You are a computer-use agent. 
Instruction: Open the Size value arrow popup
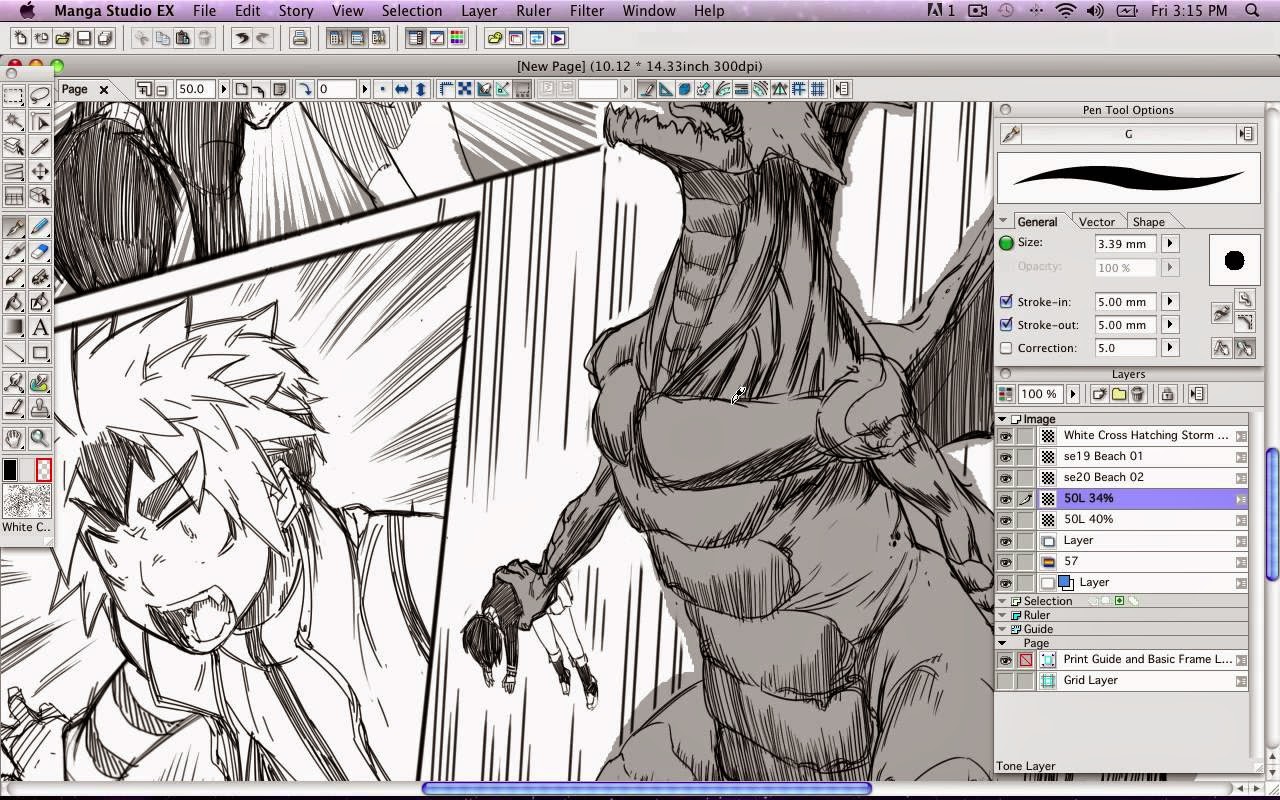point(1169,244)
